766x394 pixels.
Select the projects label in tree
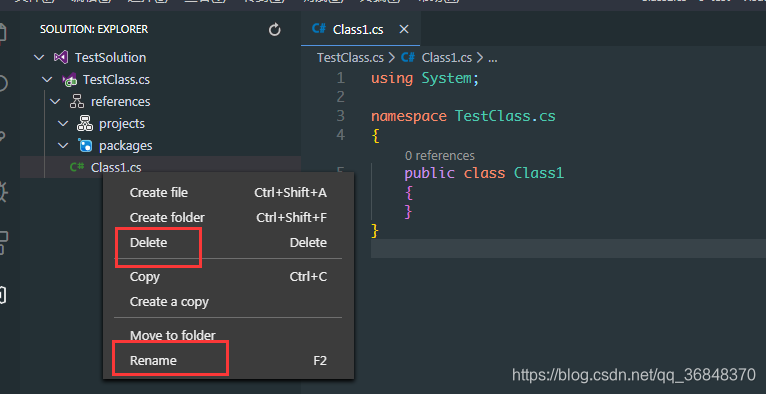pyautogui.click(x=122, y=124)
